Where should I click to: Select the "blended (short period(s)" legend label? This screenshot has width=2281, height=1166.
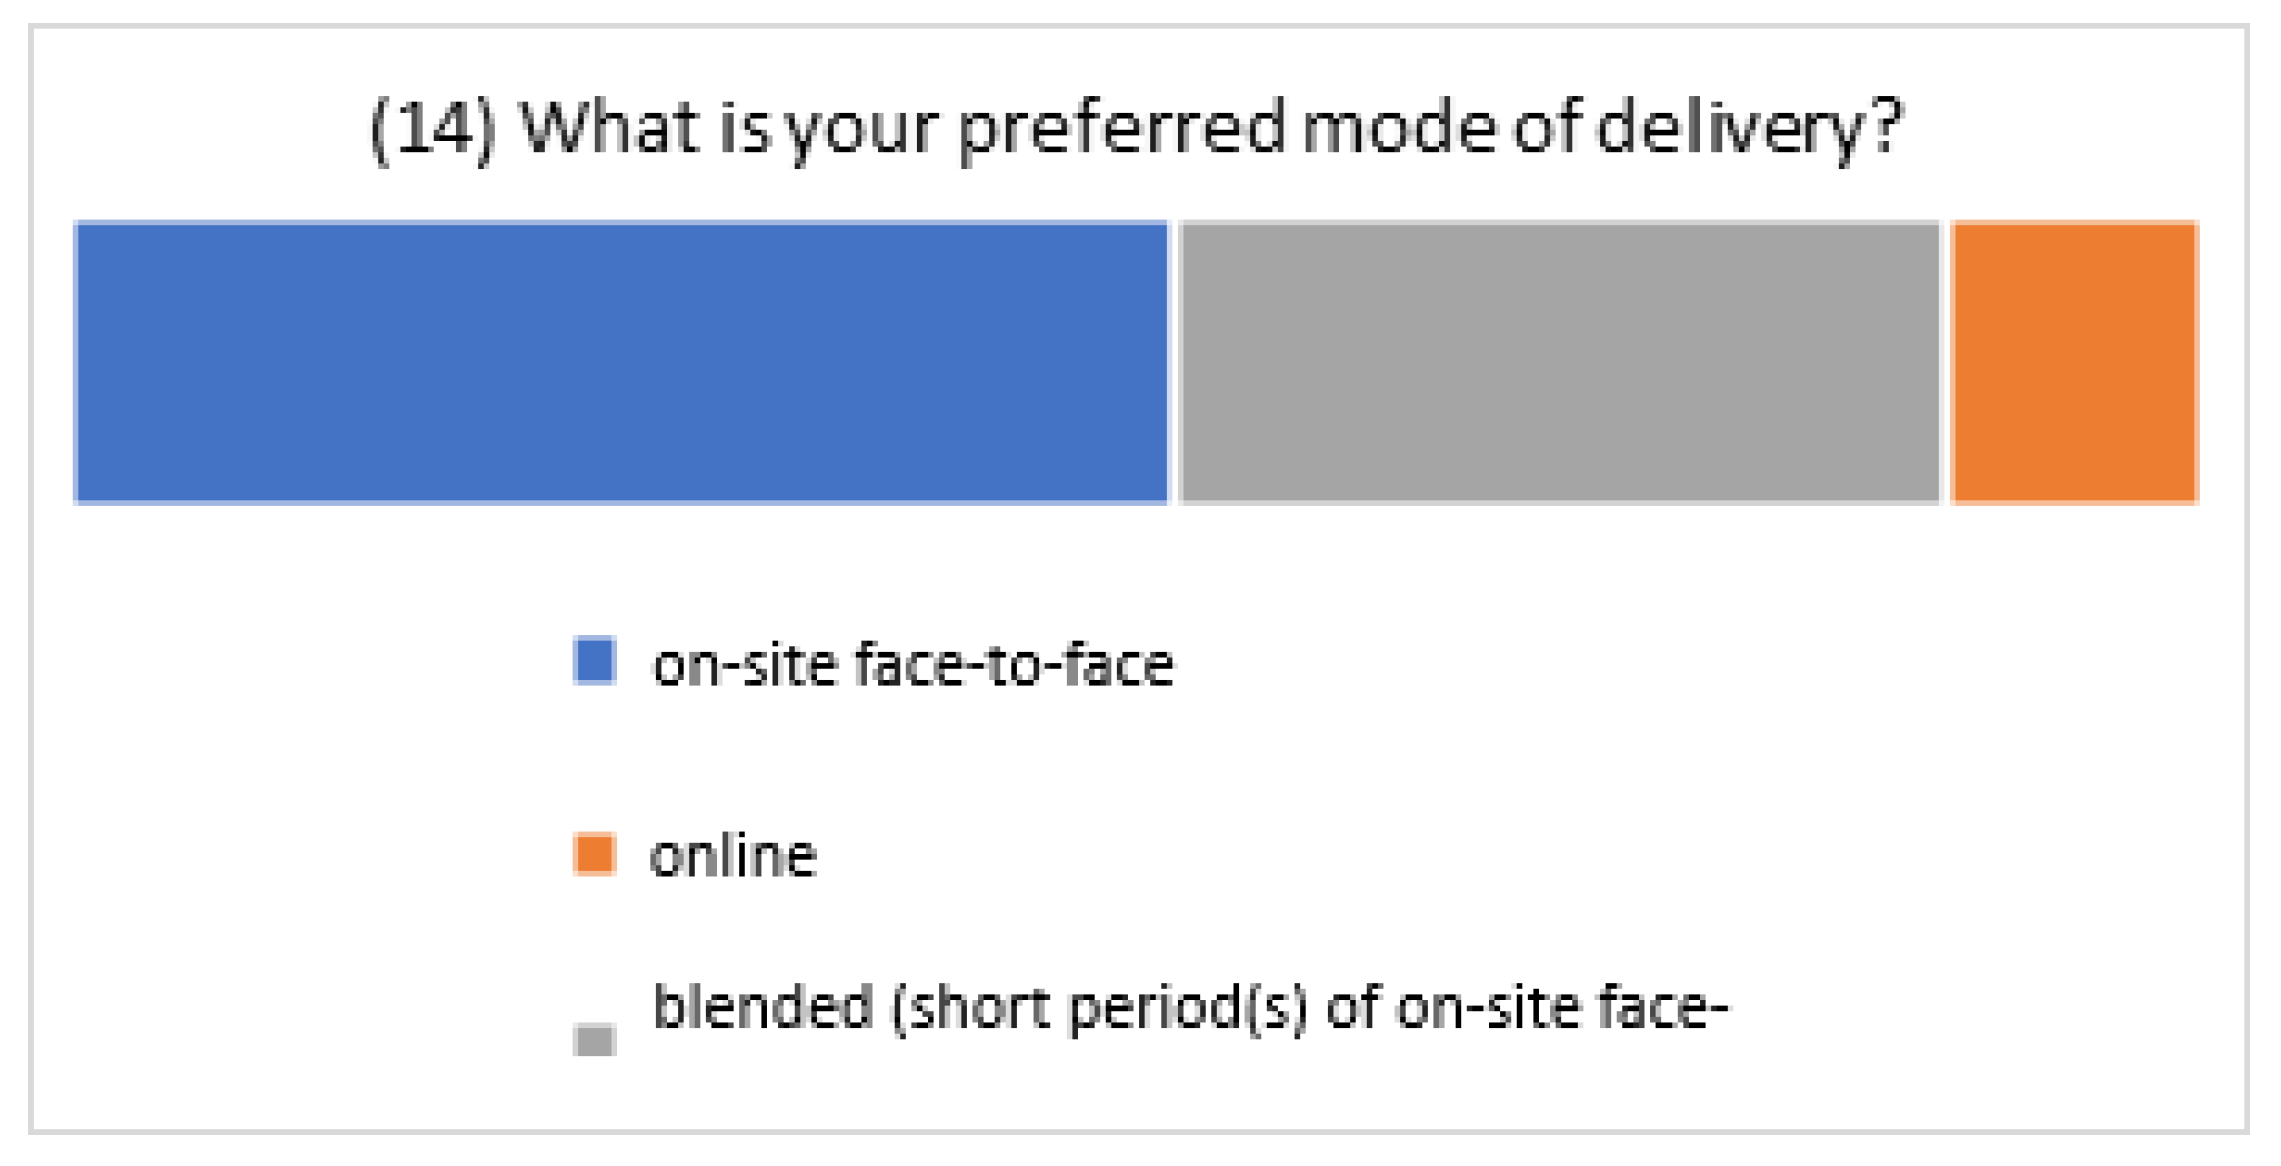tap(1190, 1008)
